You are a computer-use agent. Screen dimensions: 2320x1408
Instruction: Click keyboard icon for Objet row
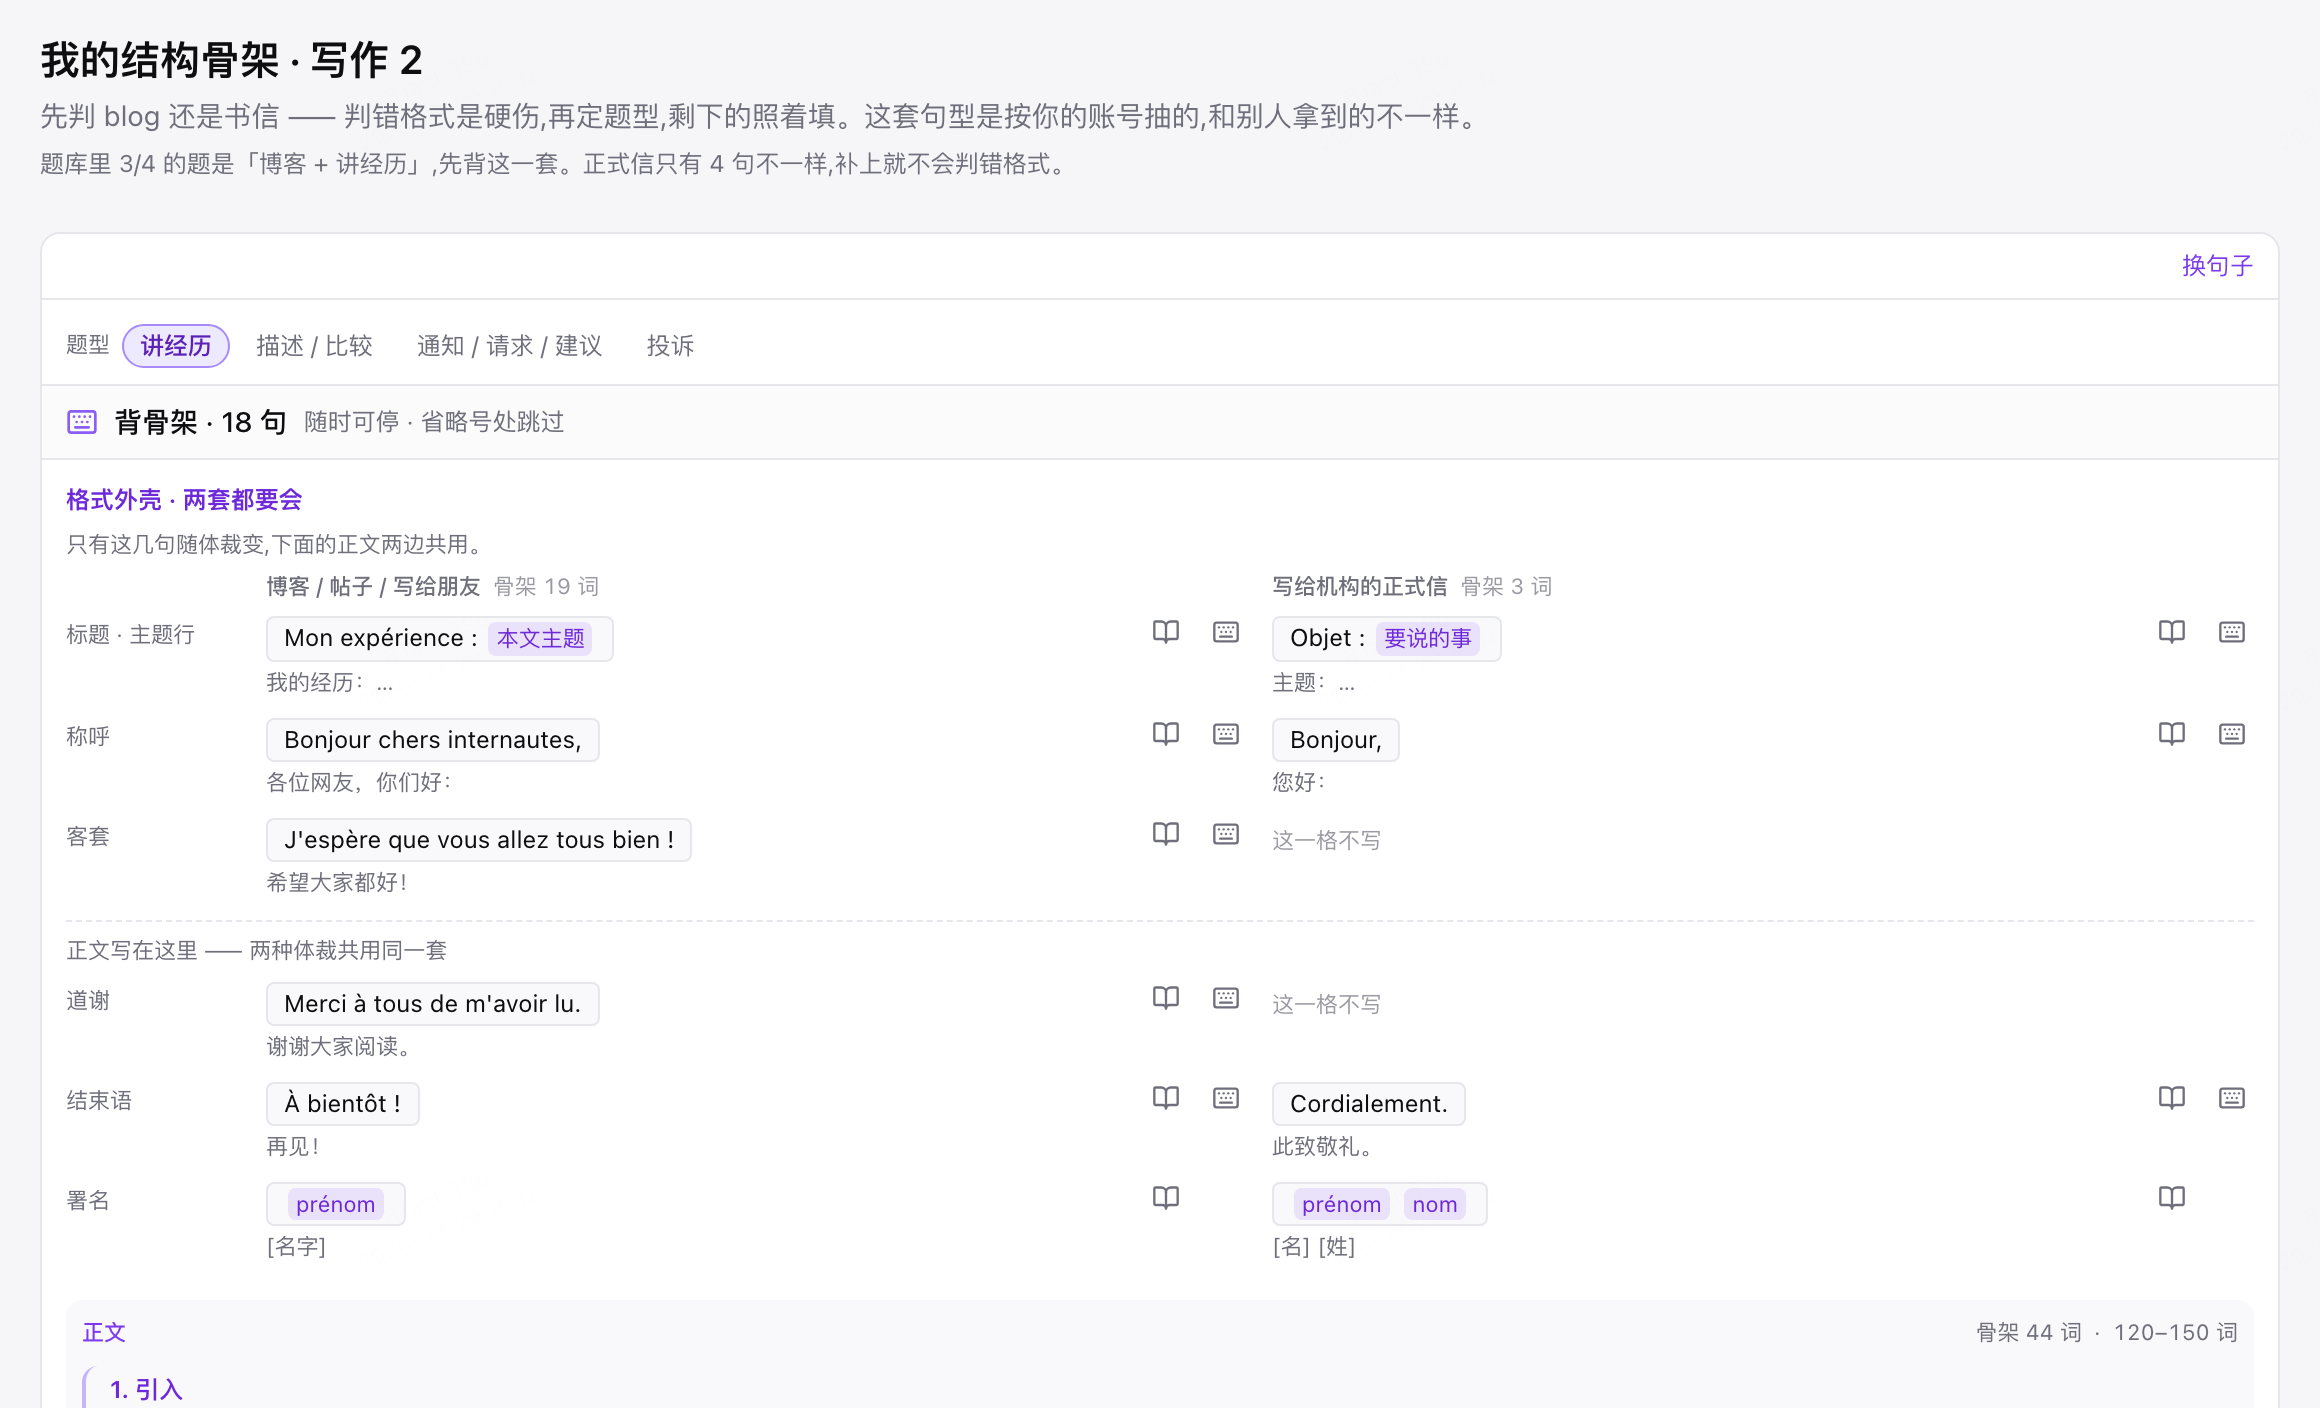click(2232, 632)
